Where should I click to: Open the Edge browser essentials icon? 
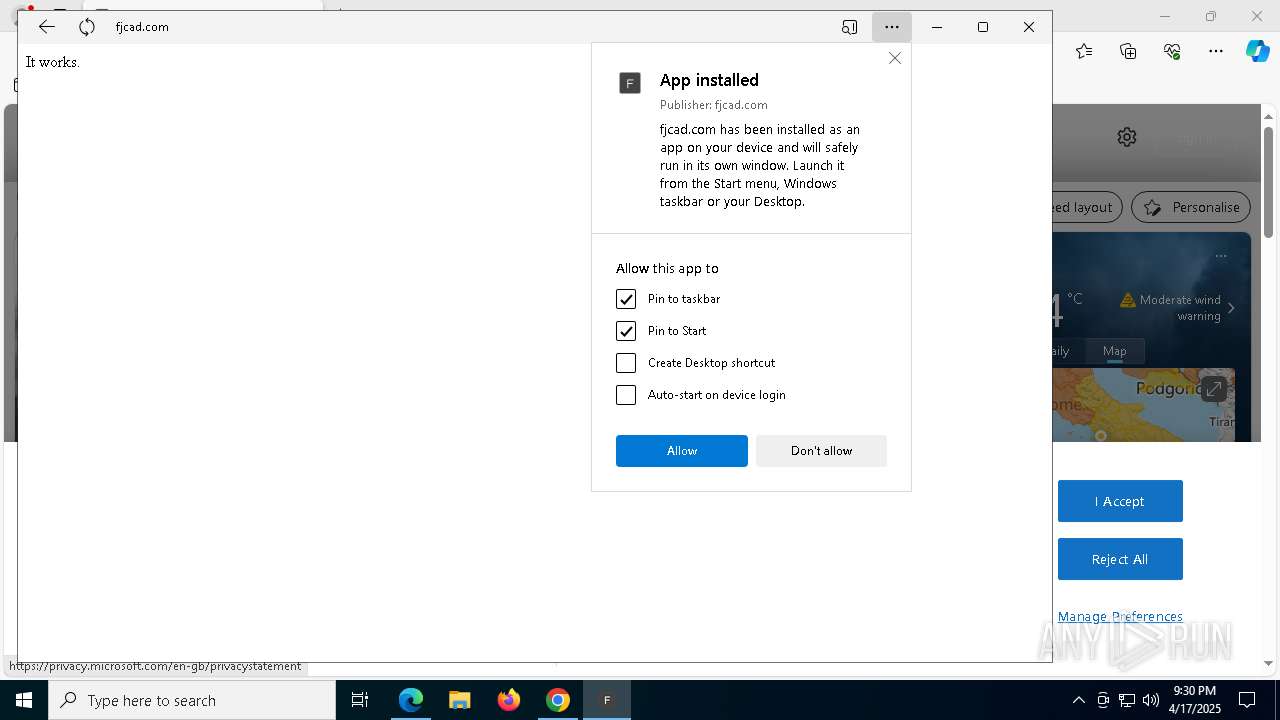[x=1172, y=51]
